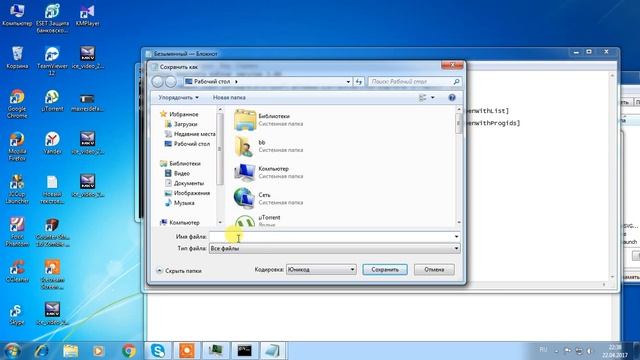
Task: Click the Новая папка button
Action: pyautogui.click(x=229, y=98)
